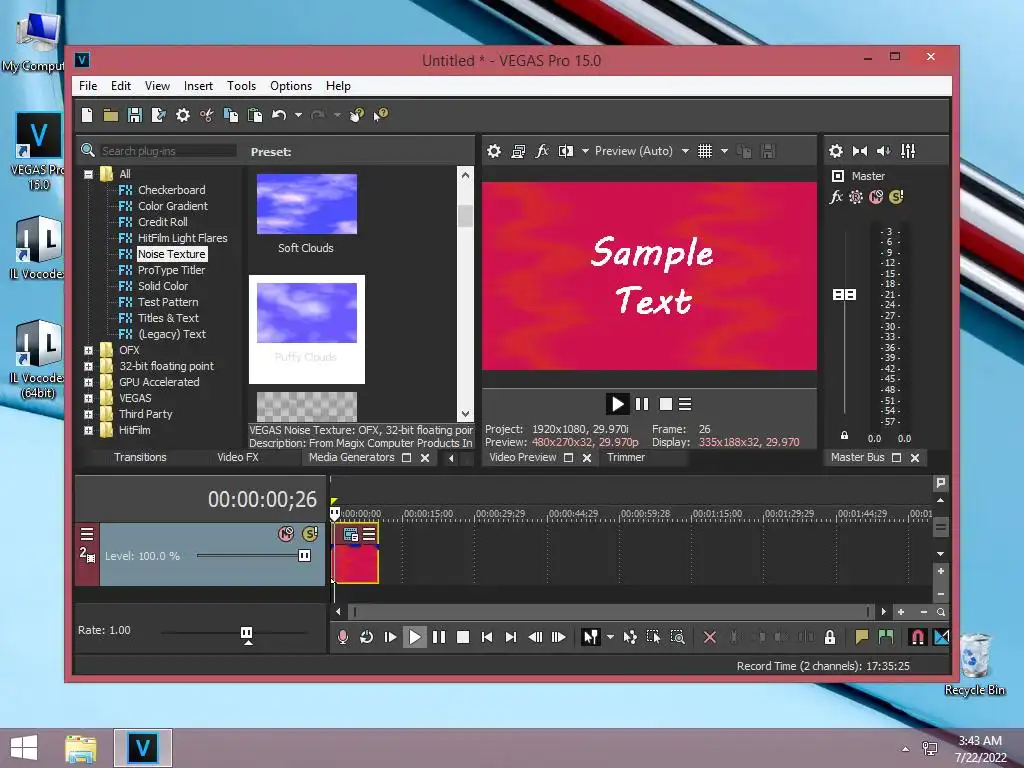
Task: Select Checkerboard generator
Action: pyautogui.click(x=172, y=190)
